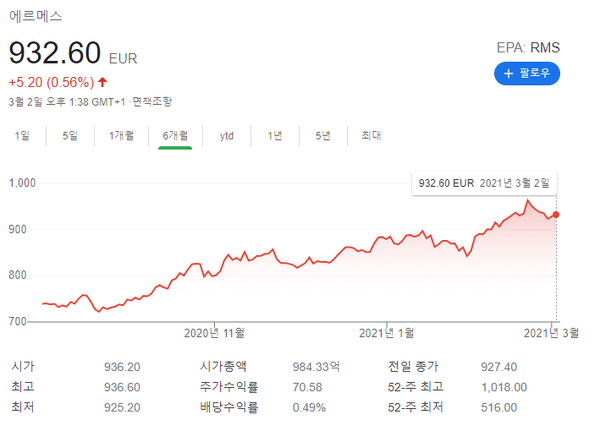Image resolution: width=600 pixels, height=431 pixels.
Task: Click the 배당수익률 label
Action: [229, 407]
